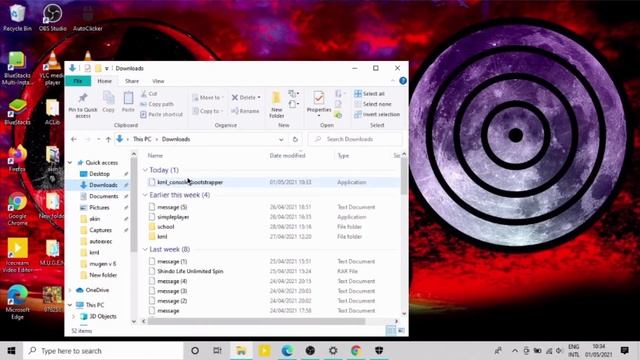Go up one folder level arrow
Screen dimensions: 640x360
pyautogui.click(x=108, y=139)
